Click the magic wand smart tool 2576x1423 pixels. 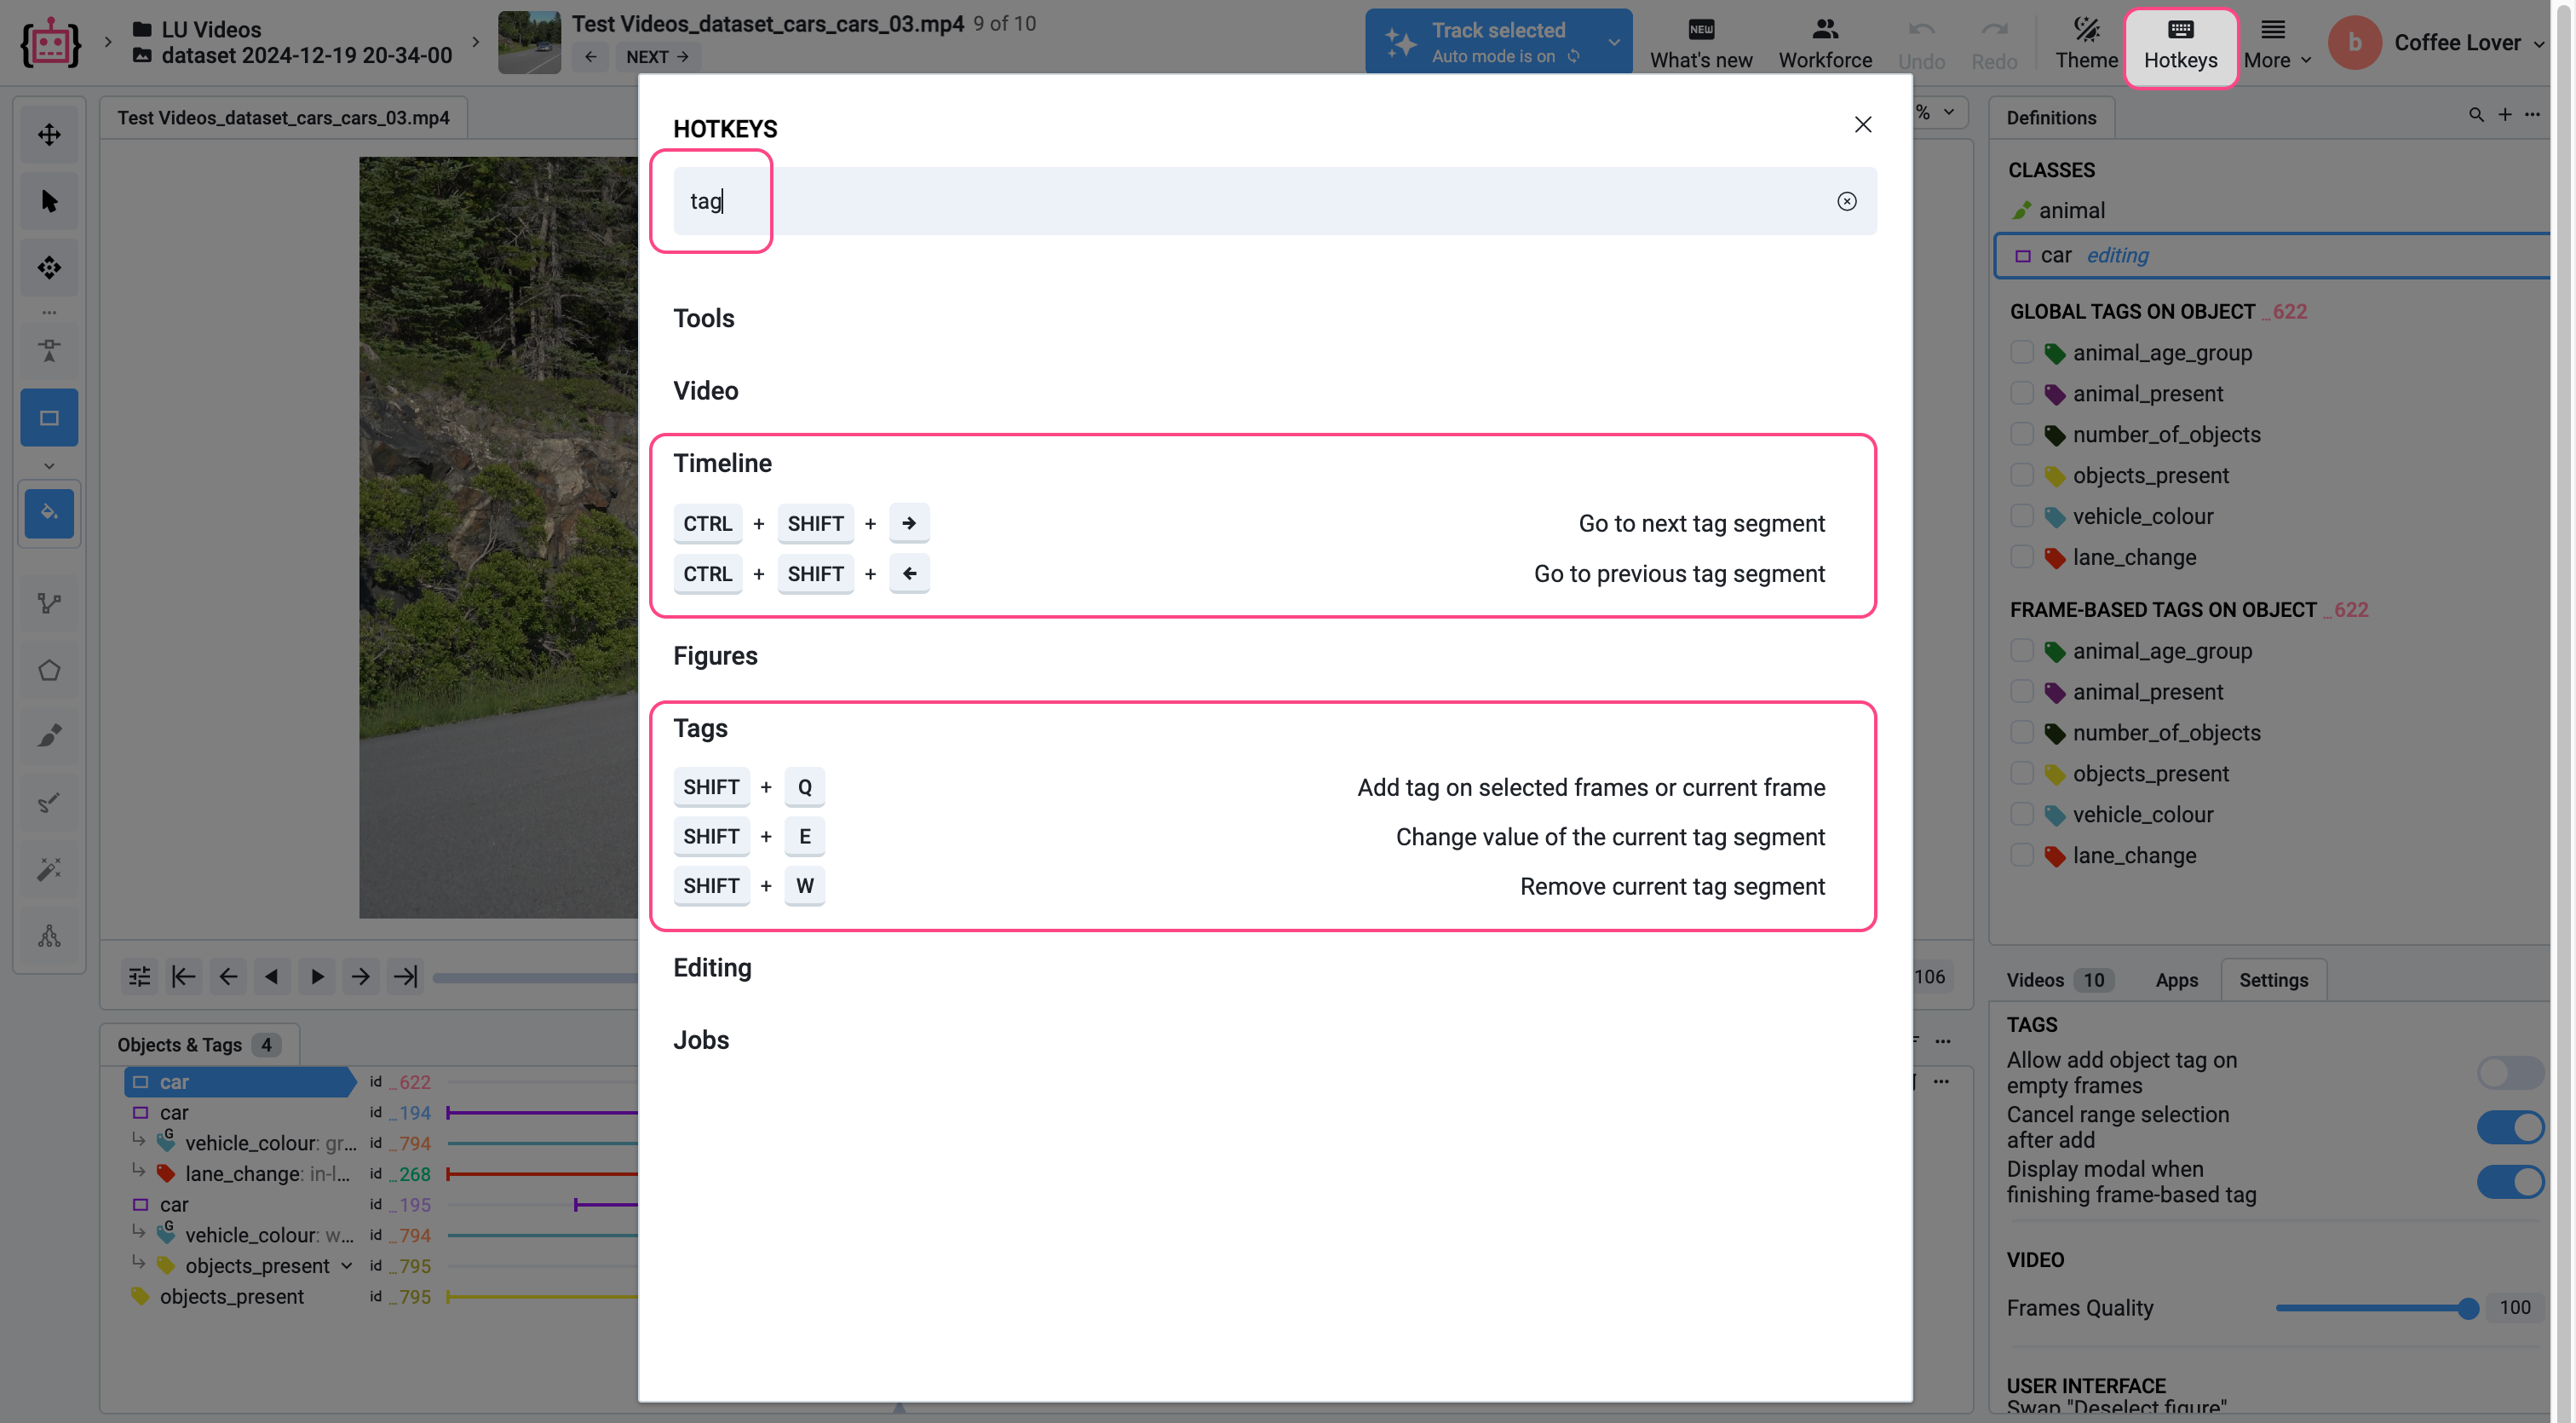point(49,868)
